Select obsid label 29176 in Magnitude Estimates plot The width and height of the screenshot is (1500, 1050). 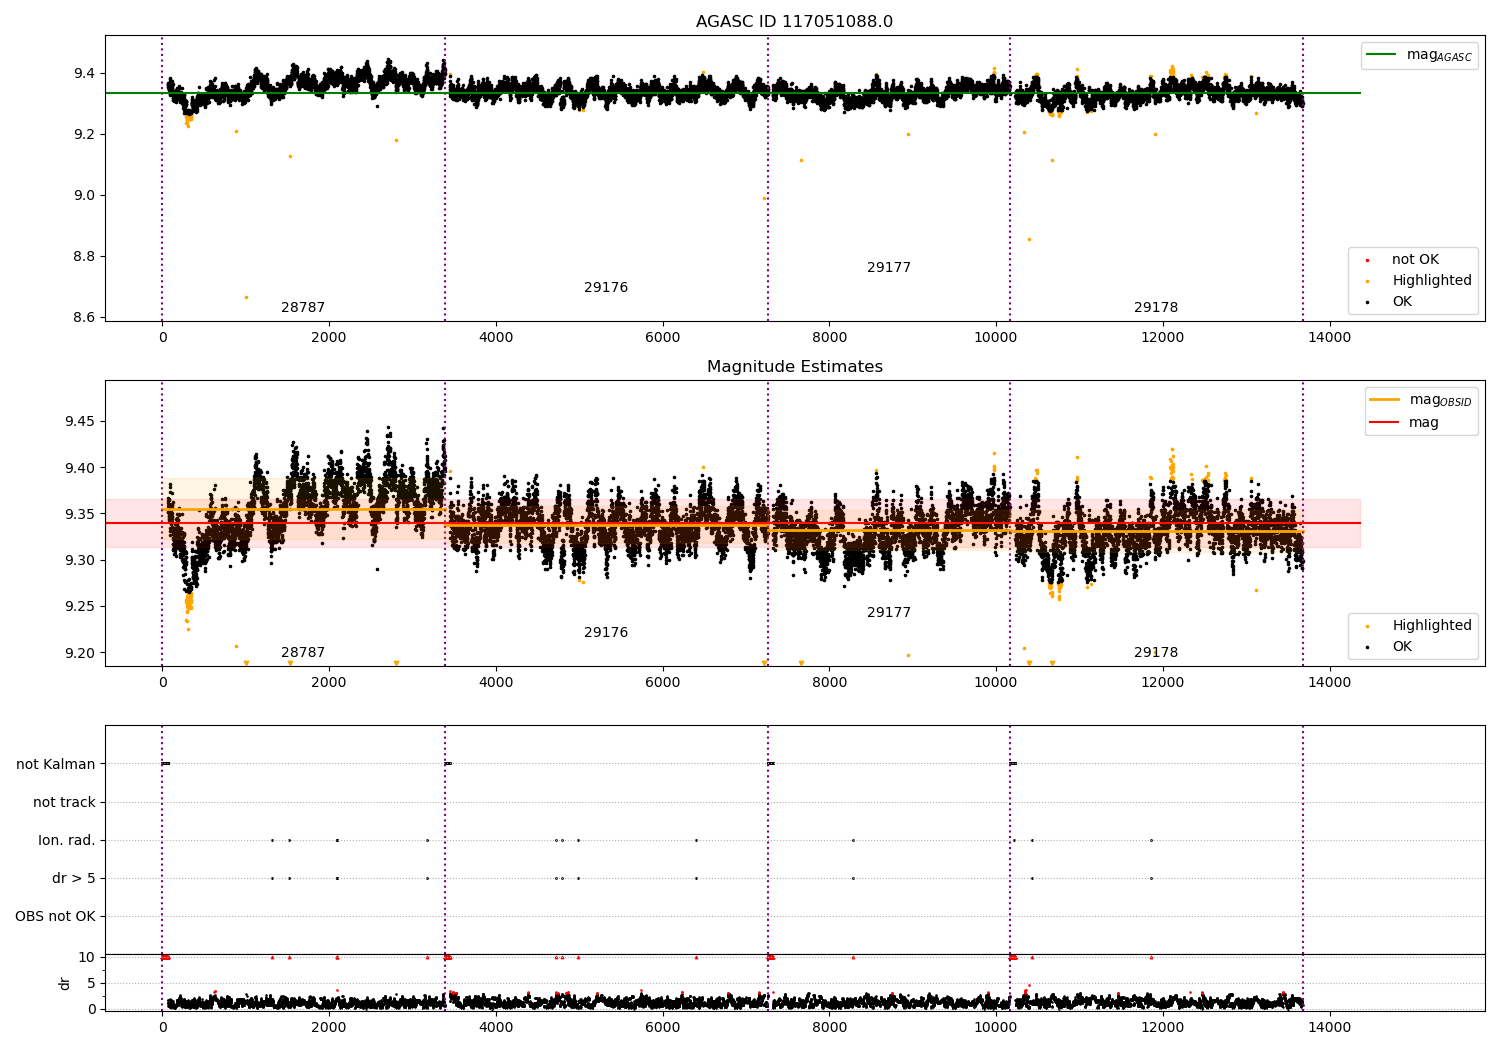pyautogui.click(x=606, y=633)
